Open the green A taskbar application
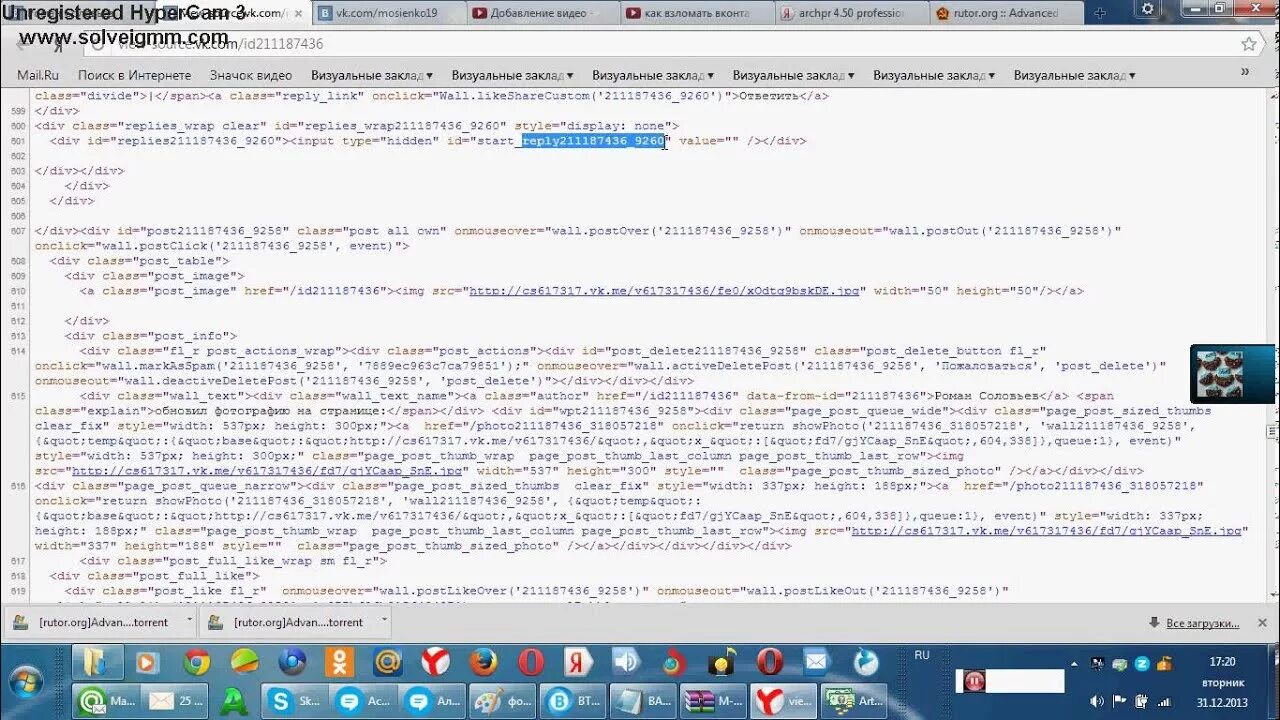Screen dimensions: 1280x720 234,700
